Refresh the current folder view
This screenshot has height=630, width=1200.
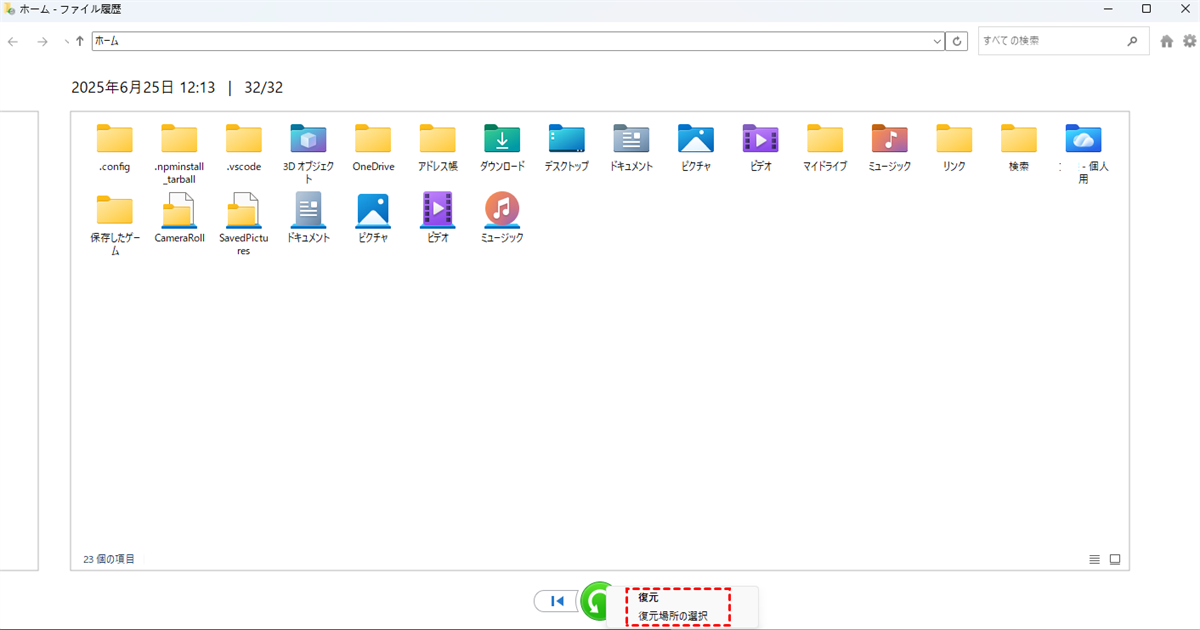coord(958,41)
